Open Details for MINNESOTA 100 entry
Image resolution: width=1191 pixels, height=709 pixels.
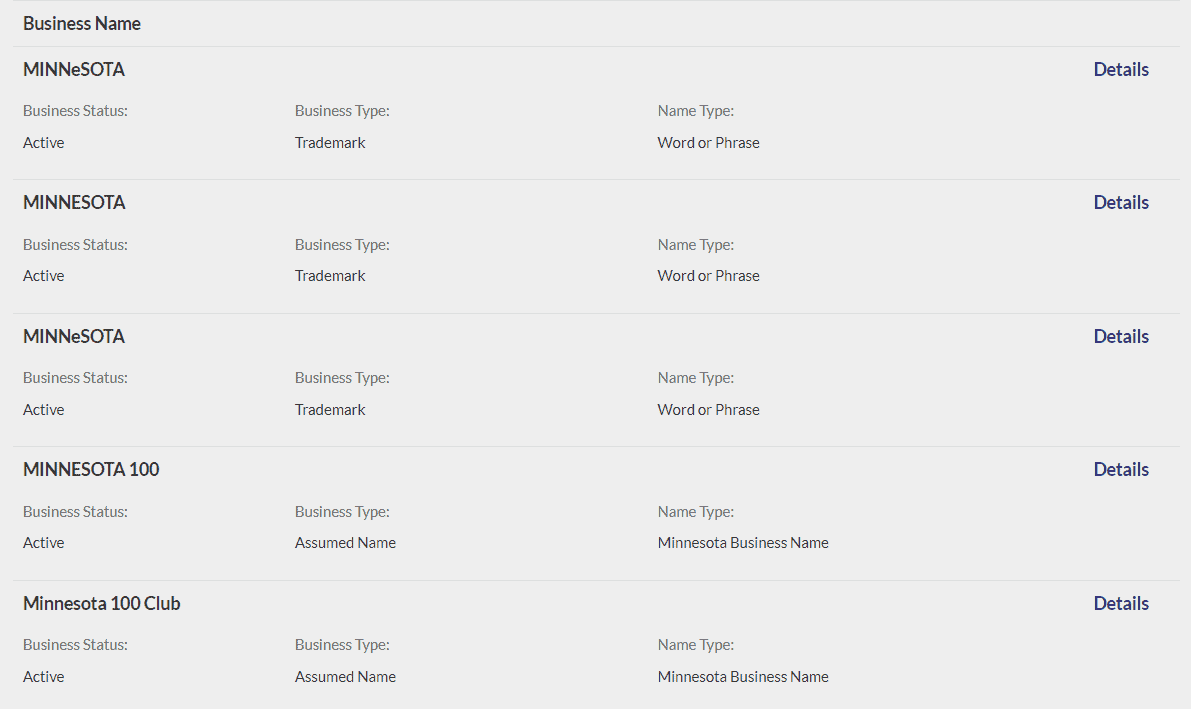pos(1121,469)
